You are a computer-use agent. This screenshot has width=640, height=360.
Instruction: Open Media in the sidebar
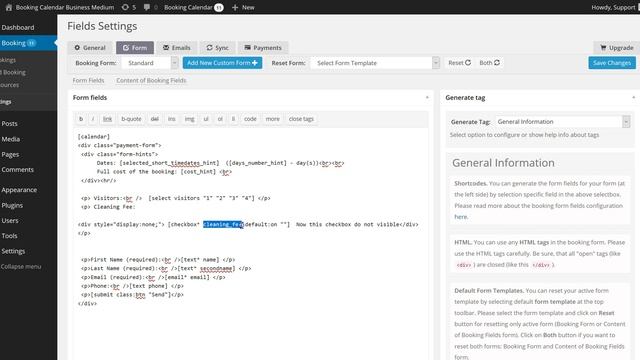(x=11, y=139)
